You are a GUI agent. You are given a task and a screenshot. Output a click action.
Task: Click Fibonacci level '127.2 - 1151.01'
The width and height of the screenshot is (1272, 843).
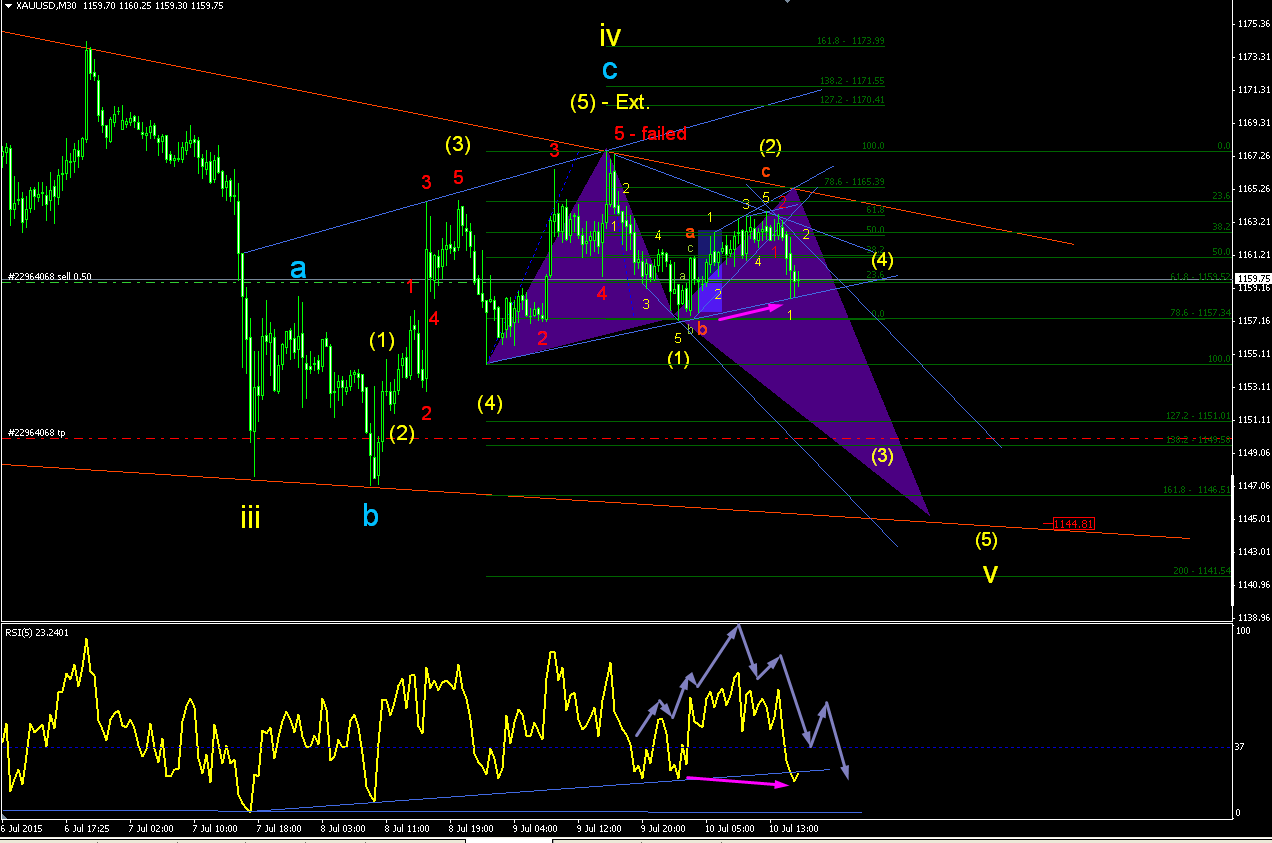point(1197,415)
